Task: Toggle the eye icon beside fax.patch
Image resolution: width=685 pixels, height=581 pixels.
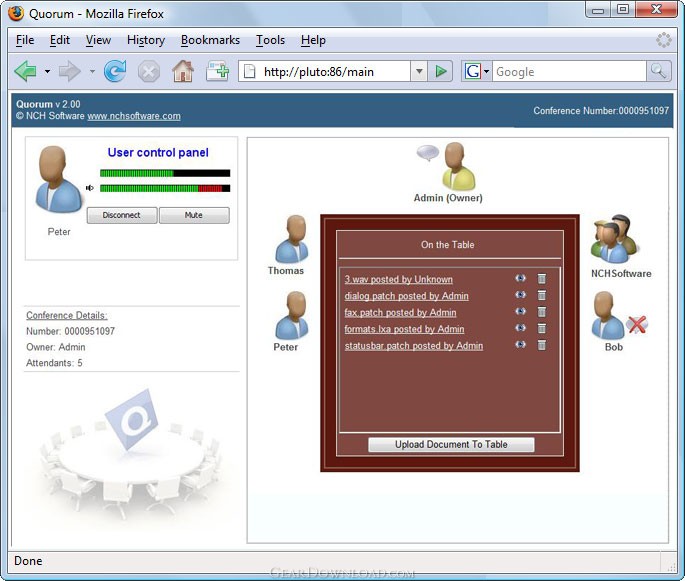Action: [x=520, y=312]
